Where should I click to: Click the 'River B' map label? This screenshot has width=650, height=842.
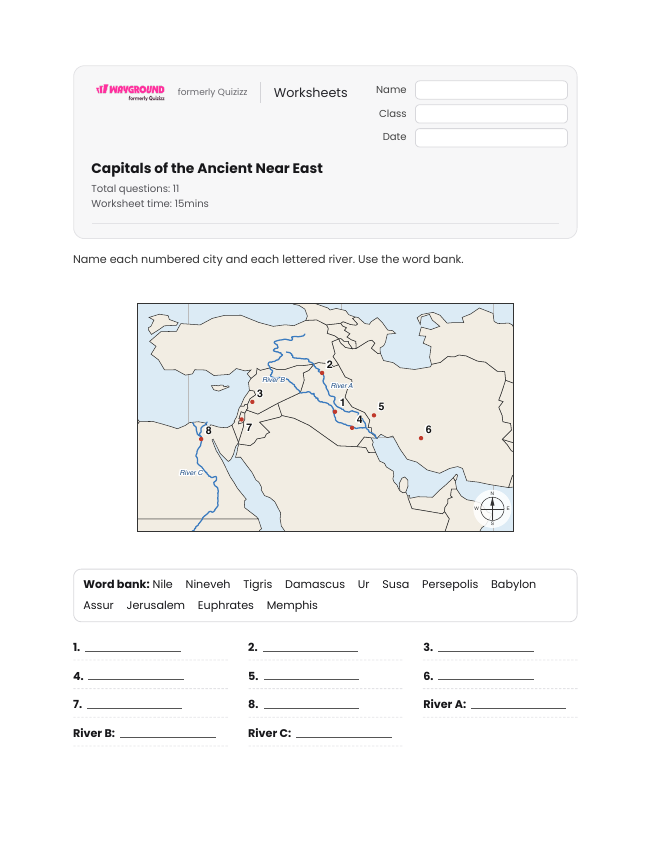click(x=274, y=380)
